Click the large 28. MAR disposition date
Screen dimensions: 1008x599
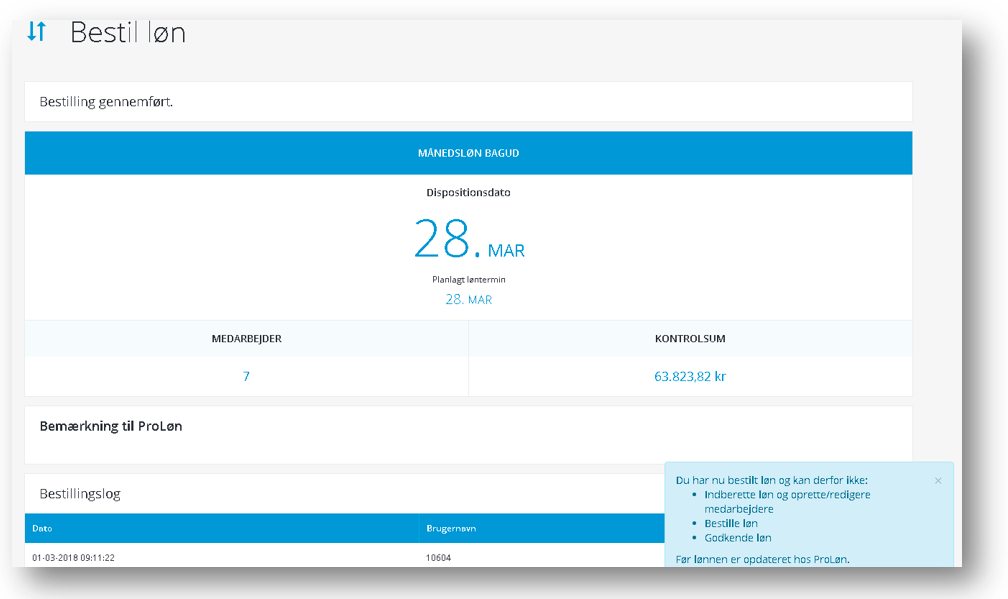468,240
